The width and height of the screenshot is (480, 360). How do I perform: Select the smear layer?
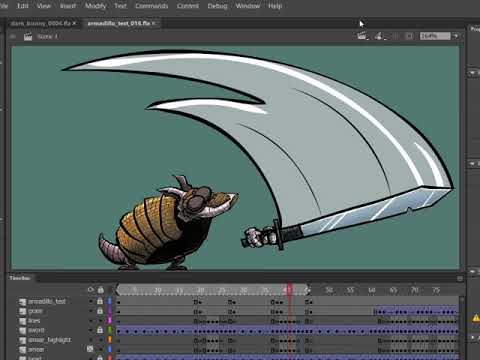tap(36, 350)
